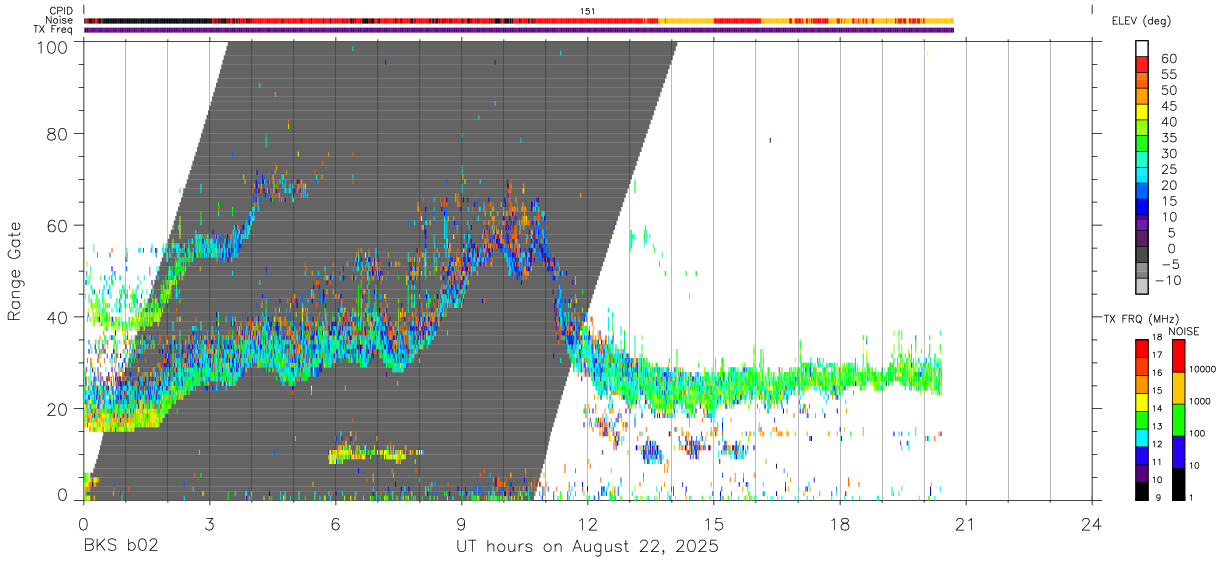This screenshot has height=567, width=1228.
Task: Click the '9' UT hour tick on the time axis
Action: point(461,522)
